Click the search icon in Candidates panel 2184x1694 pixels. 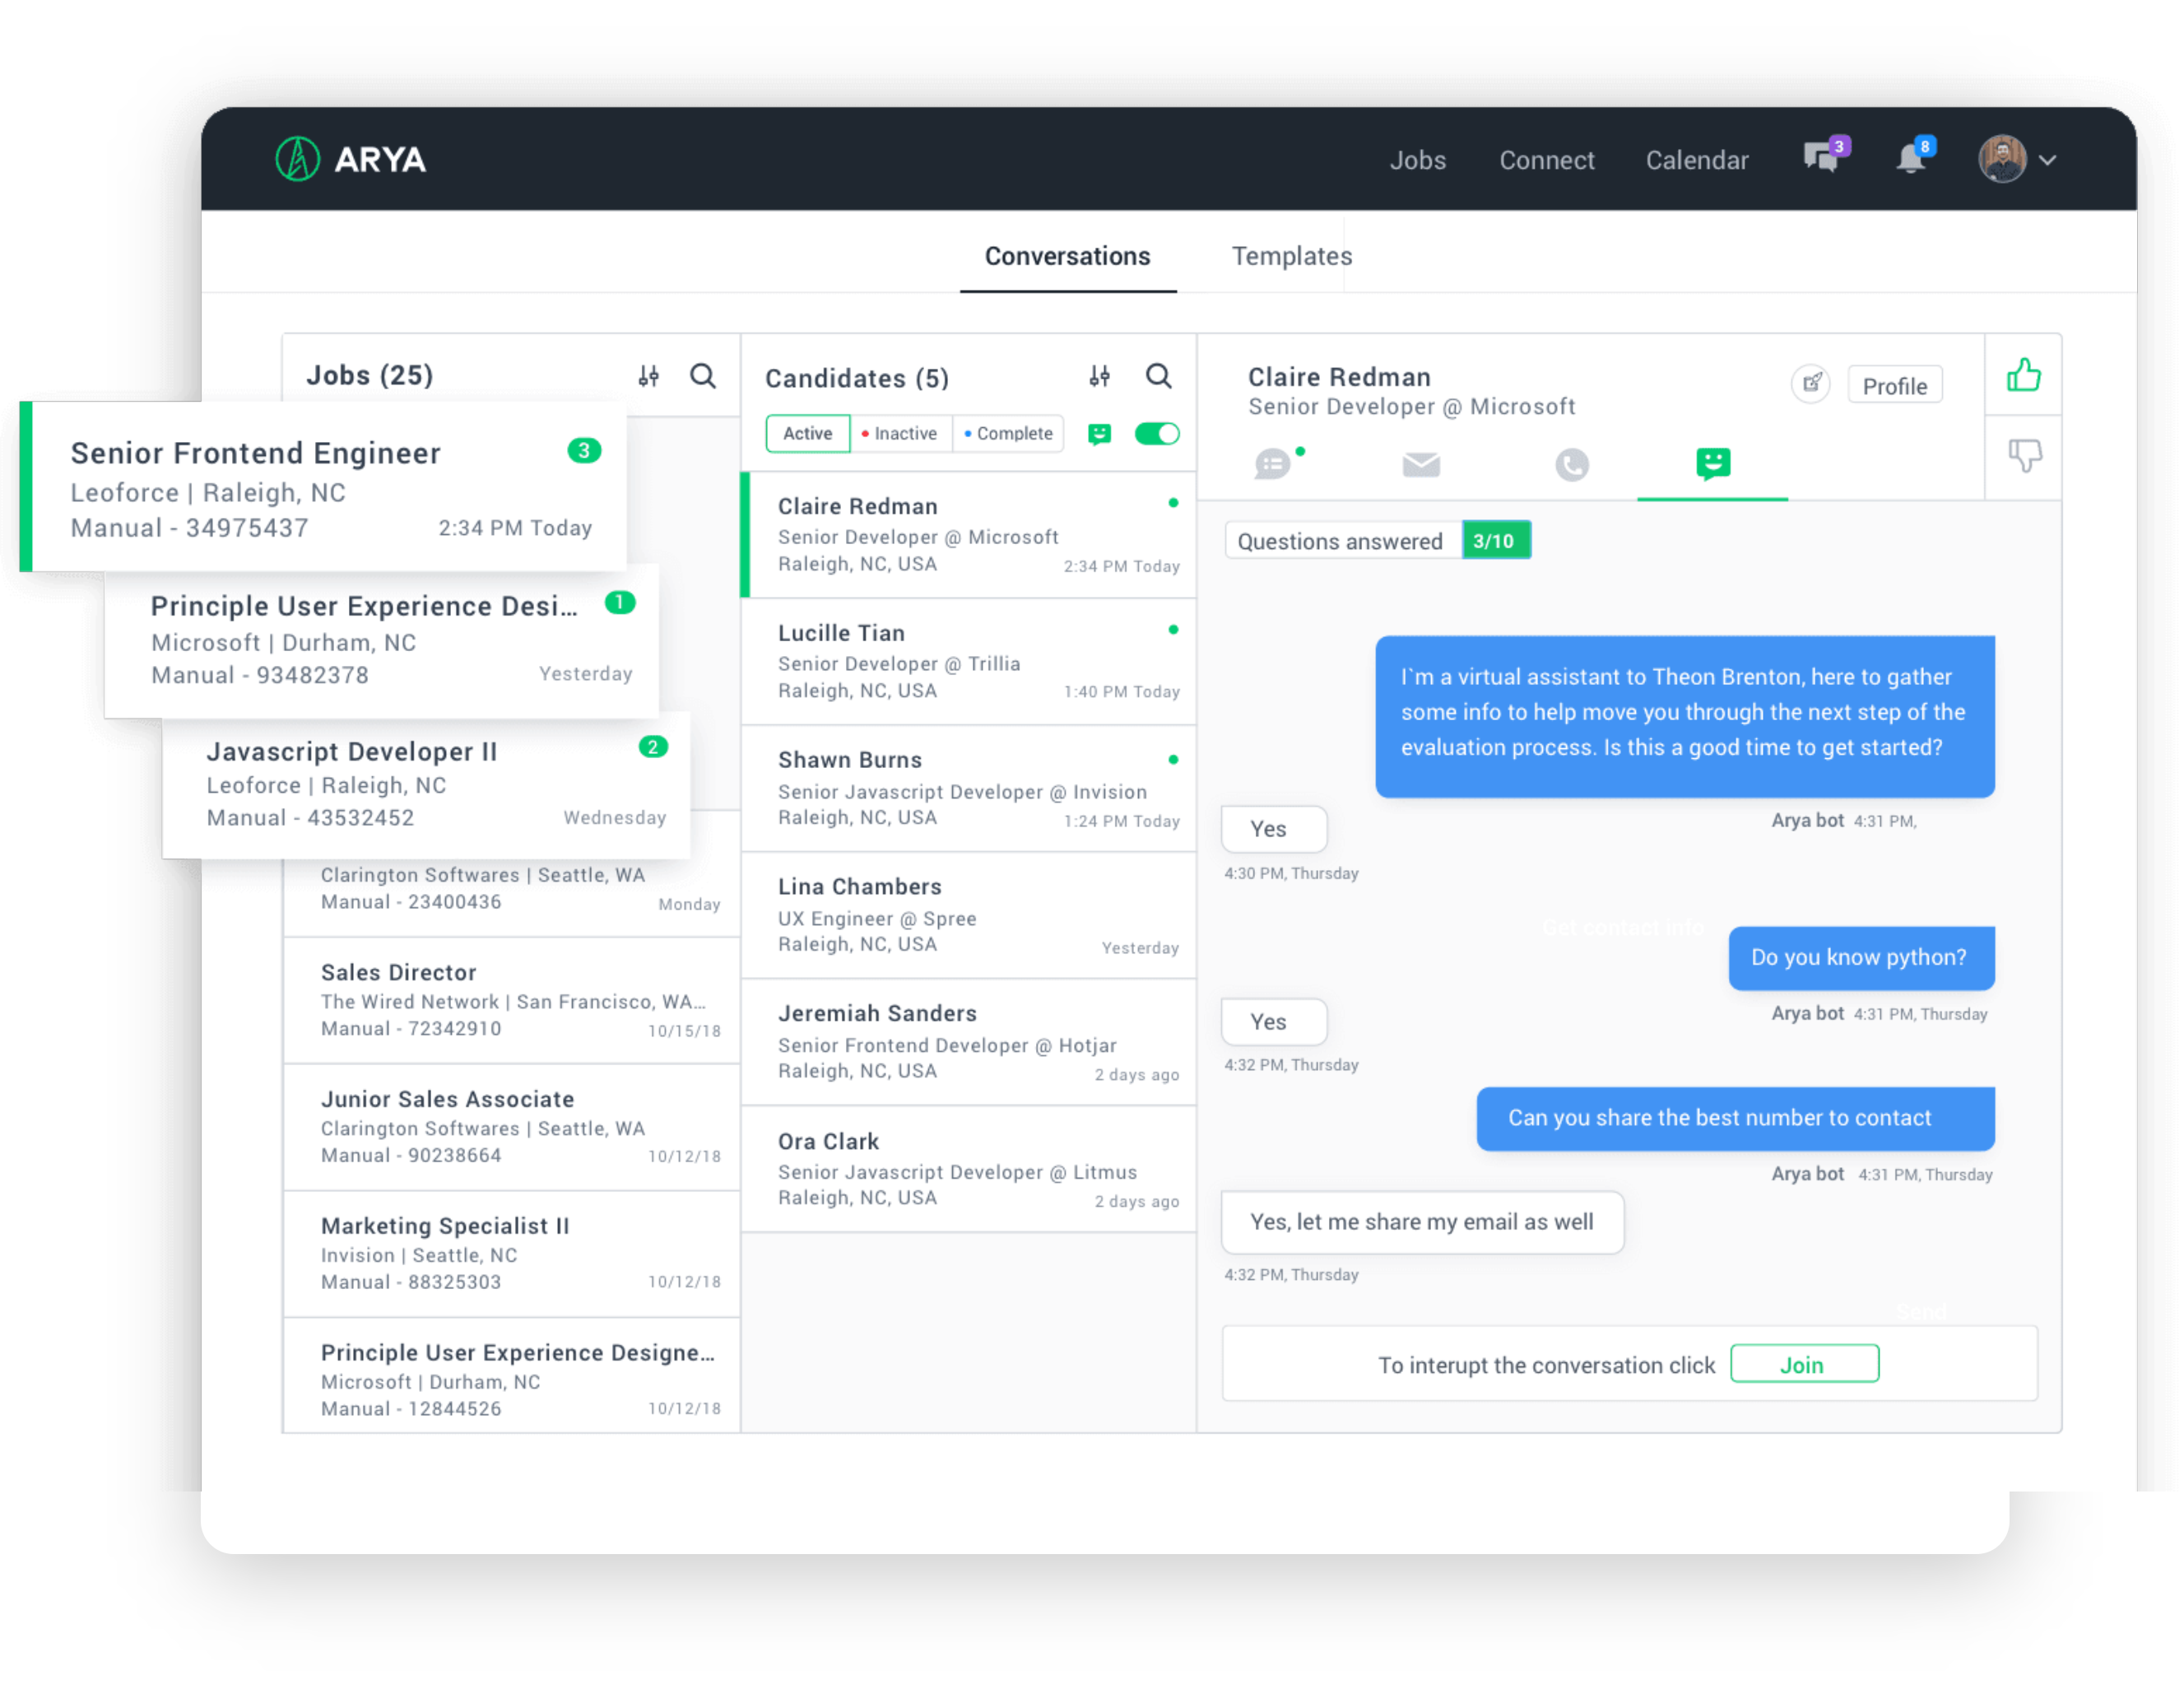[1158, 376]
